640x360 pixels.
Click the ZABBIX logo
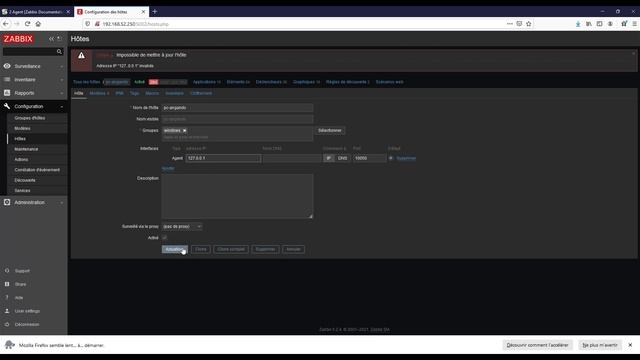[x=18, y=39]
